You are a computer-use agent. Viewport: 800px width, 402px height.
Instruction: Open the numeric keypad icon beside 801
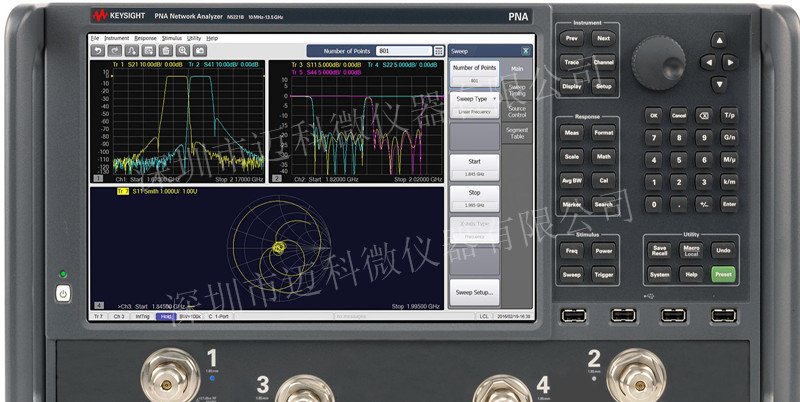coord(439,51)
